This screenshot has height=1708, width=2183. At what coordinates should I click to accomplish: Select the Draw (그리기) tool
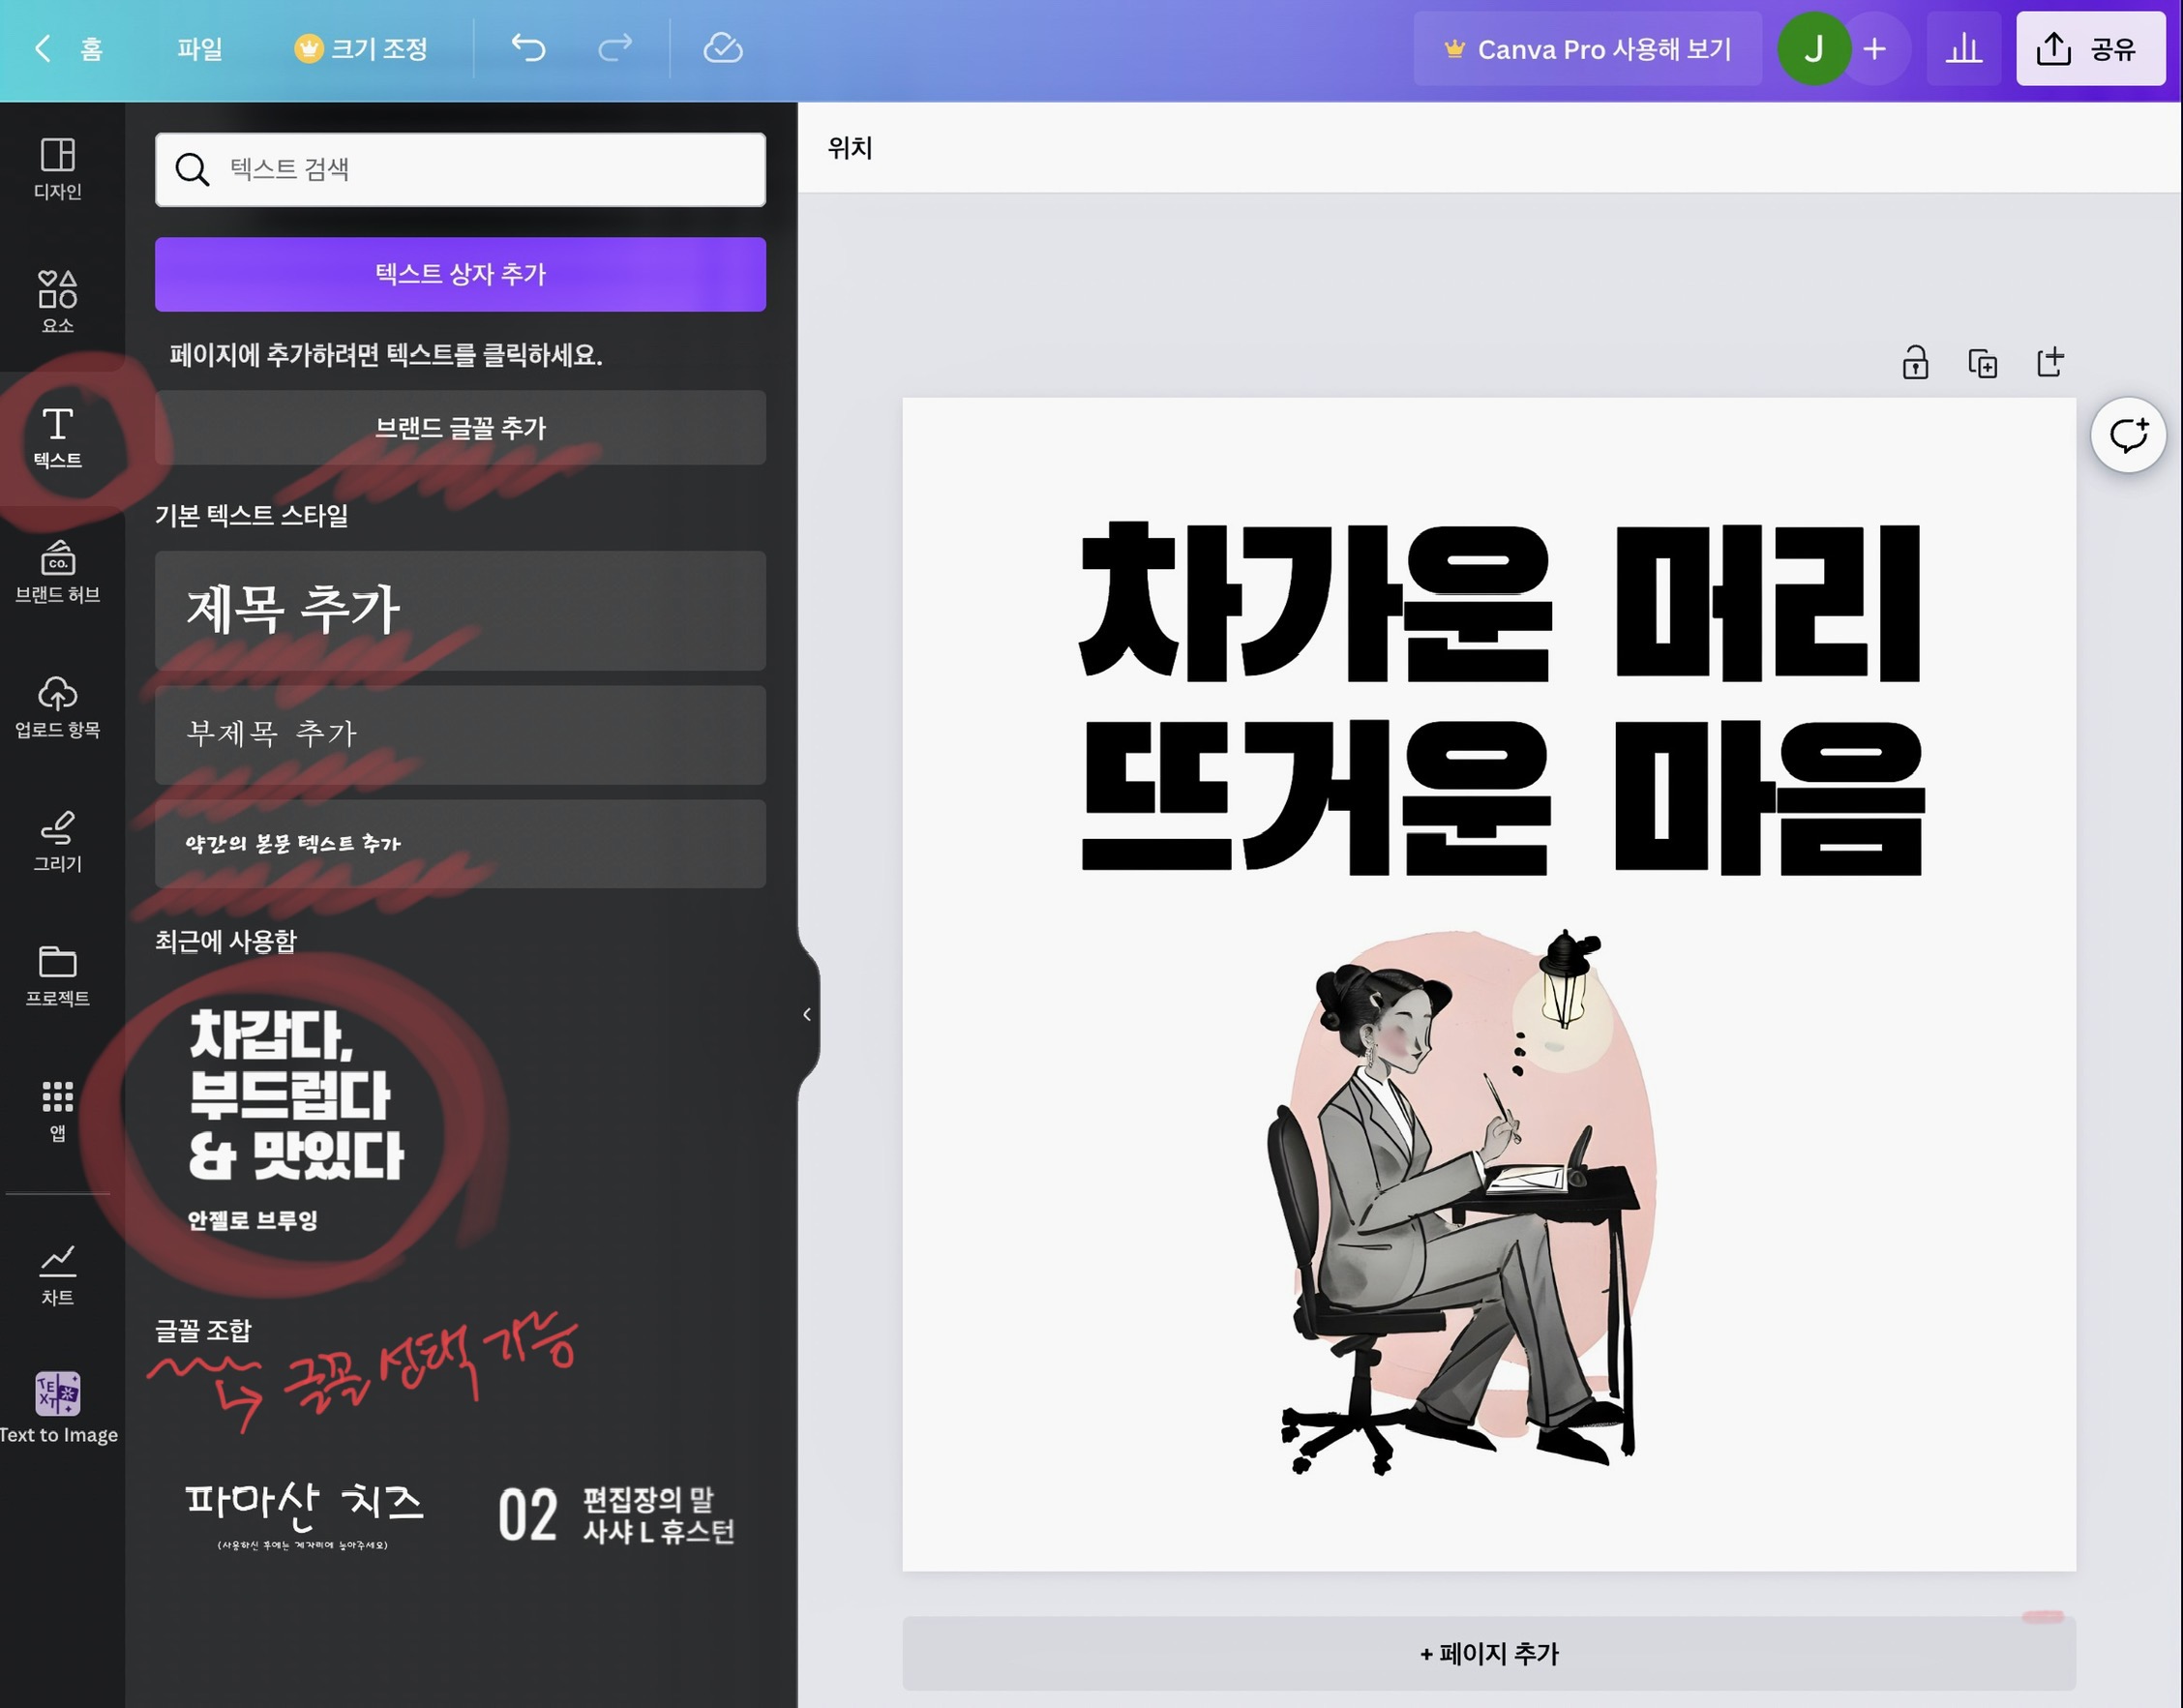pos(57,841)
